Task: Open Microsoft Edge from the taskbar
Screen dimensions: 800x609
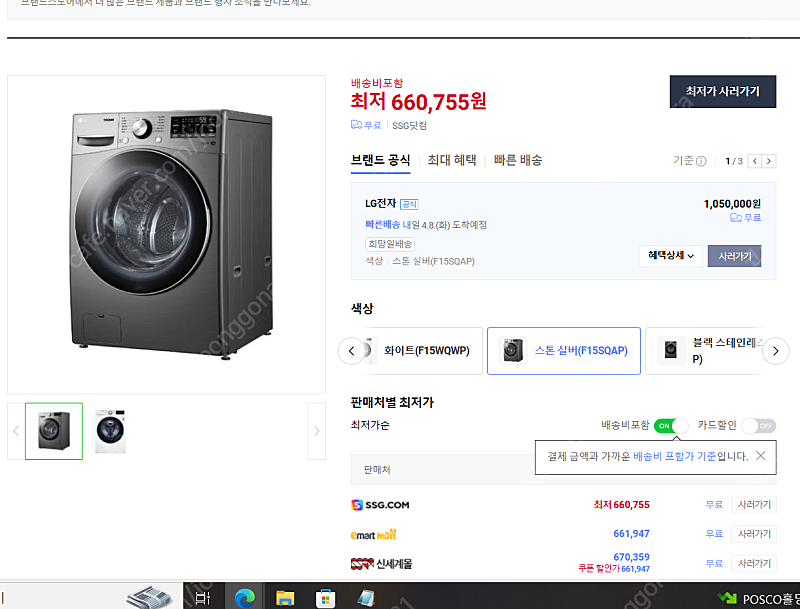Action: click(x=244, y=597)
